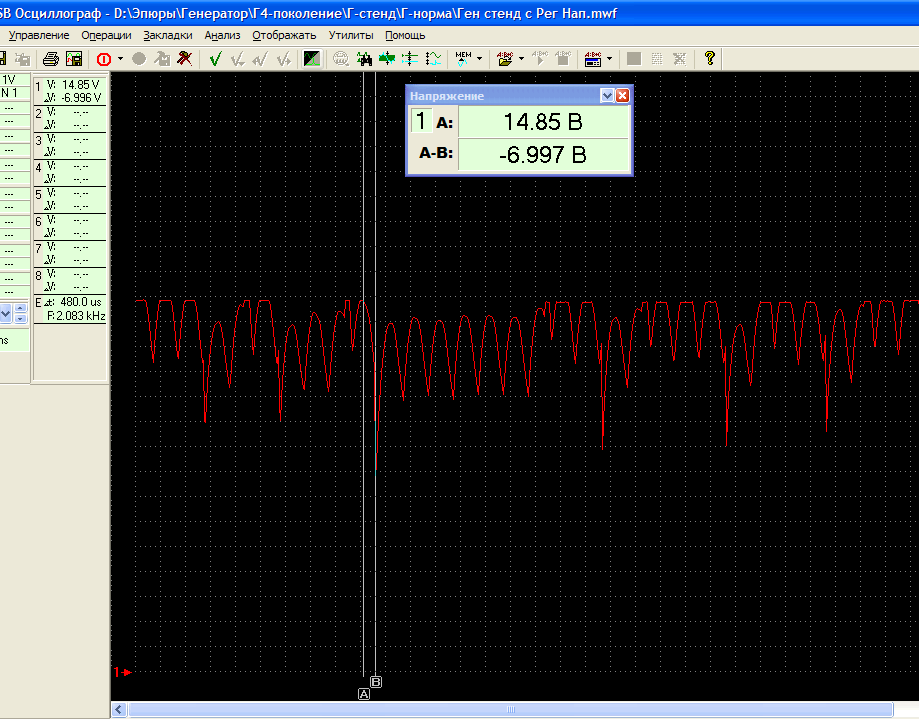Click channel 5 measurement row in side panel
919x720 pixels.
70,200
